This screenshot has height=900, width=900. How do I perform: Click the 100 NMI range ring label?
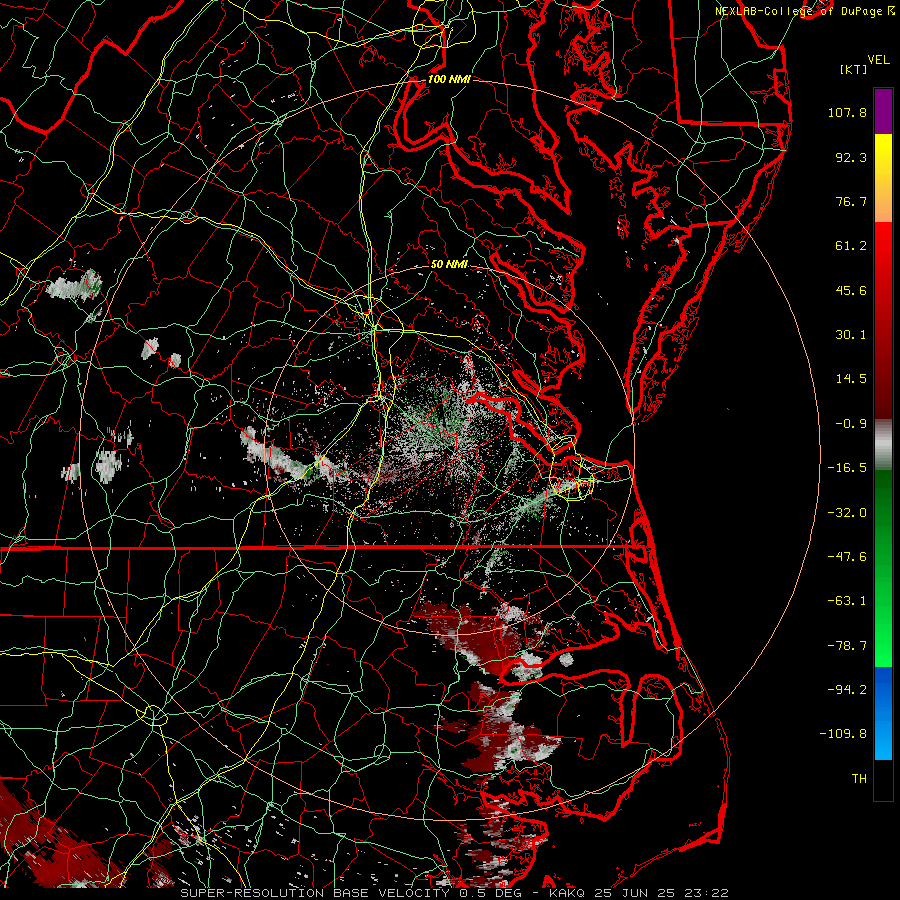point(449,79)
